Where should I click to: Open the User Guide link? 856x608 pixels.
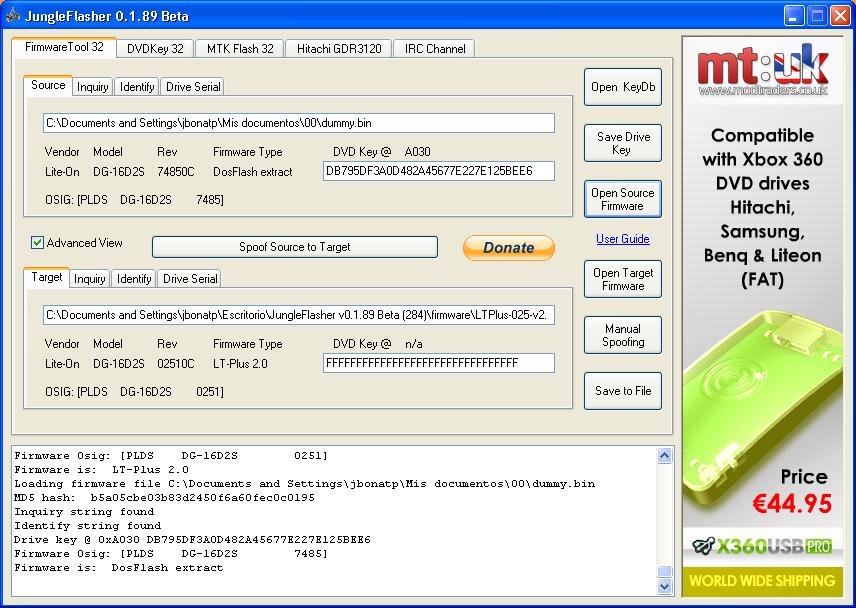tap(623, 239)
